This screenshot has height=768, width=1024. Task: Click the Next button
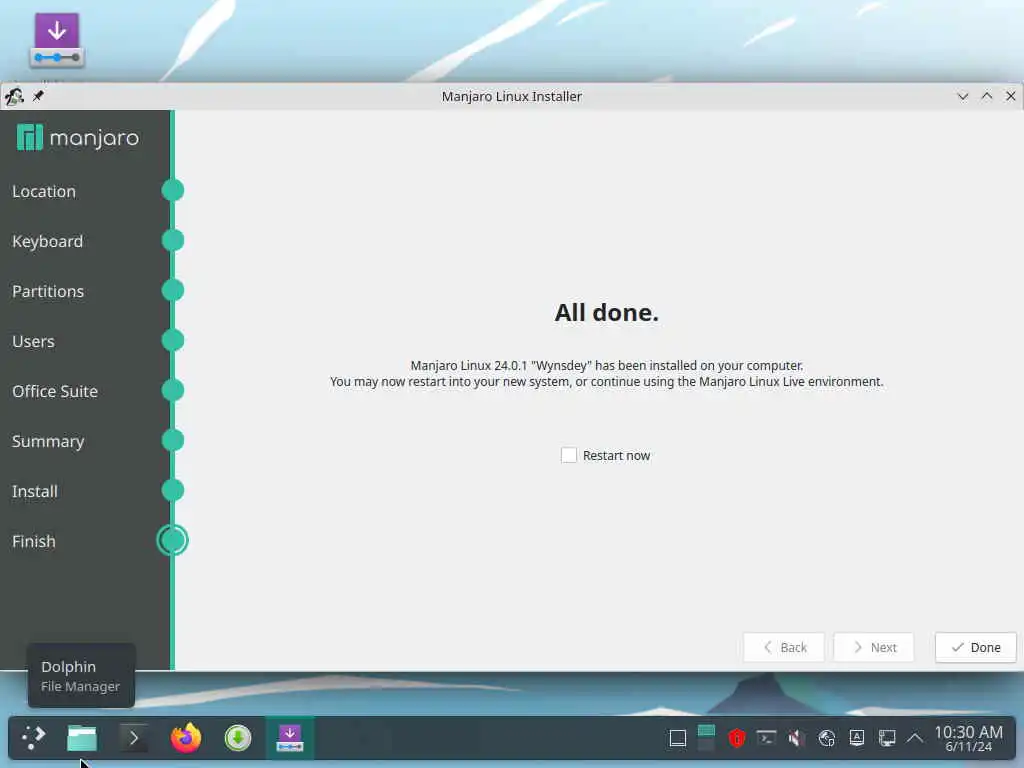(x=874, y=647)
